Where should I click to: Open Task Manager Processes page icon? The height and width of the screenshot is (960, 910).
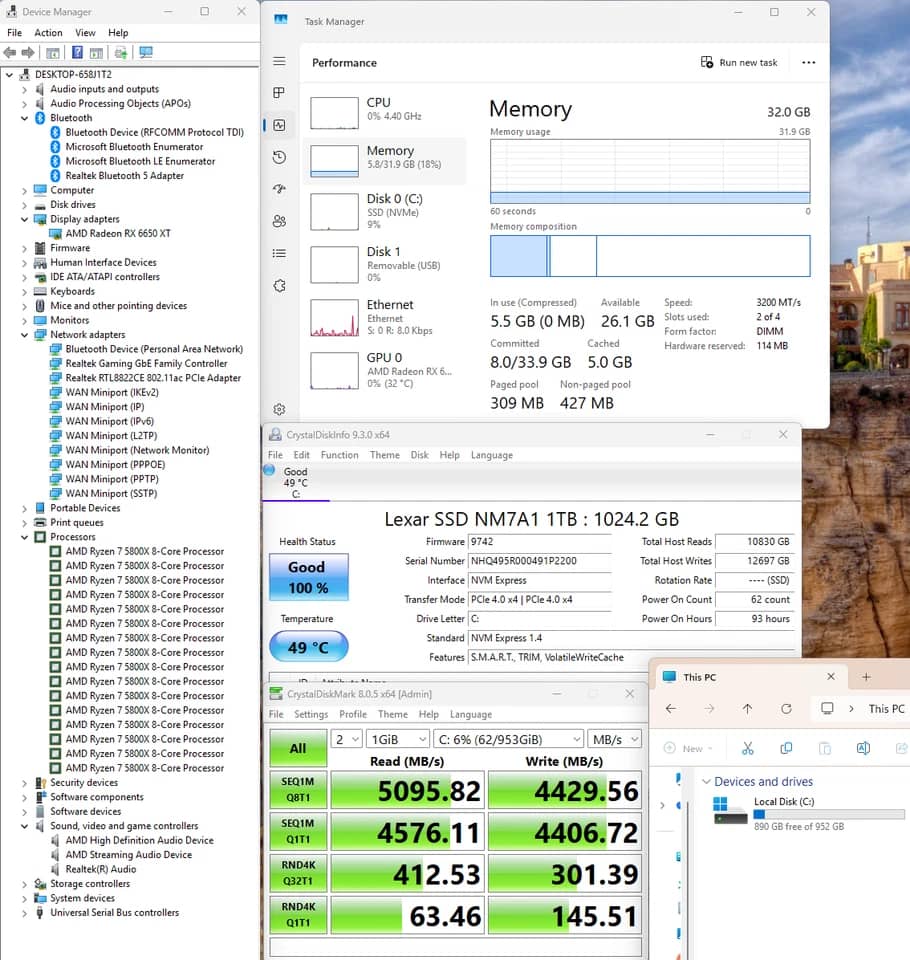pyautogui.click(x=279, y=92)
